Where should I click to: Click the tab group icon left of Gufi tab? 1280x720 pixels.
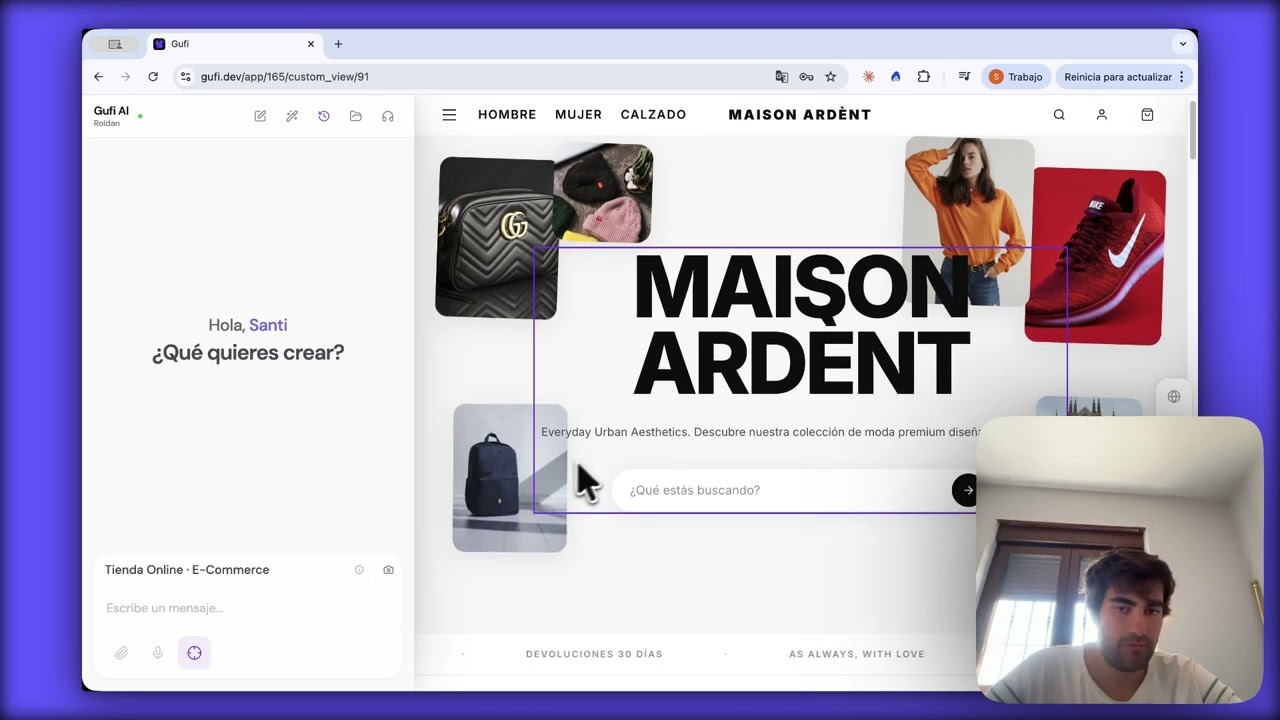[115, 44]
